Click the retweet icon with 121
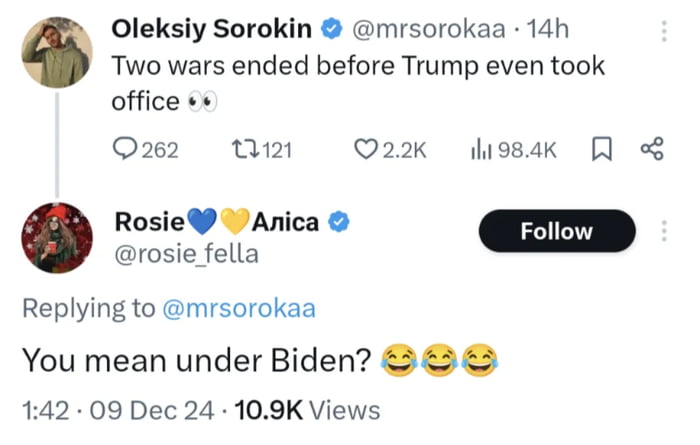The image size is (700, 445). 245,149
